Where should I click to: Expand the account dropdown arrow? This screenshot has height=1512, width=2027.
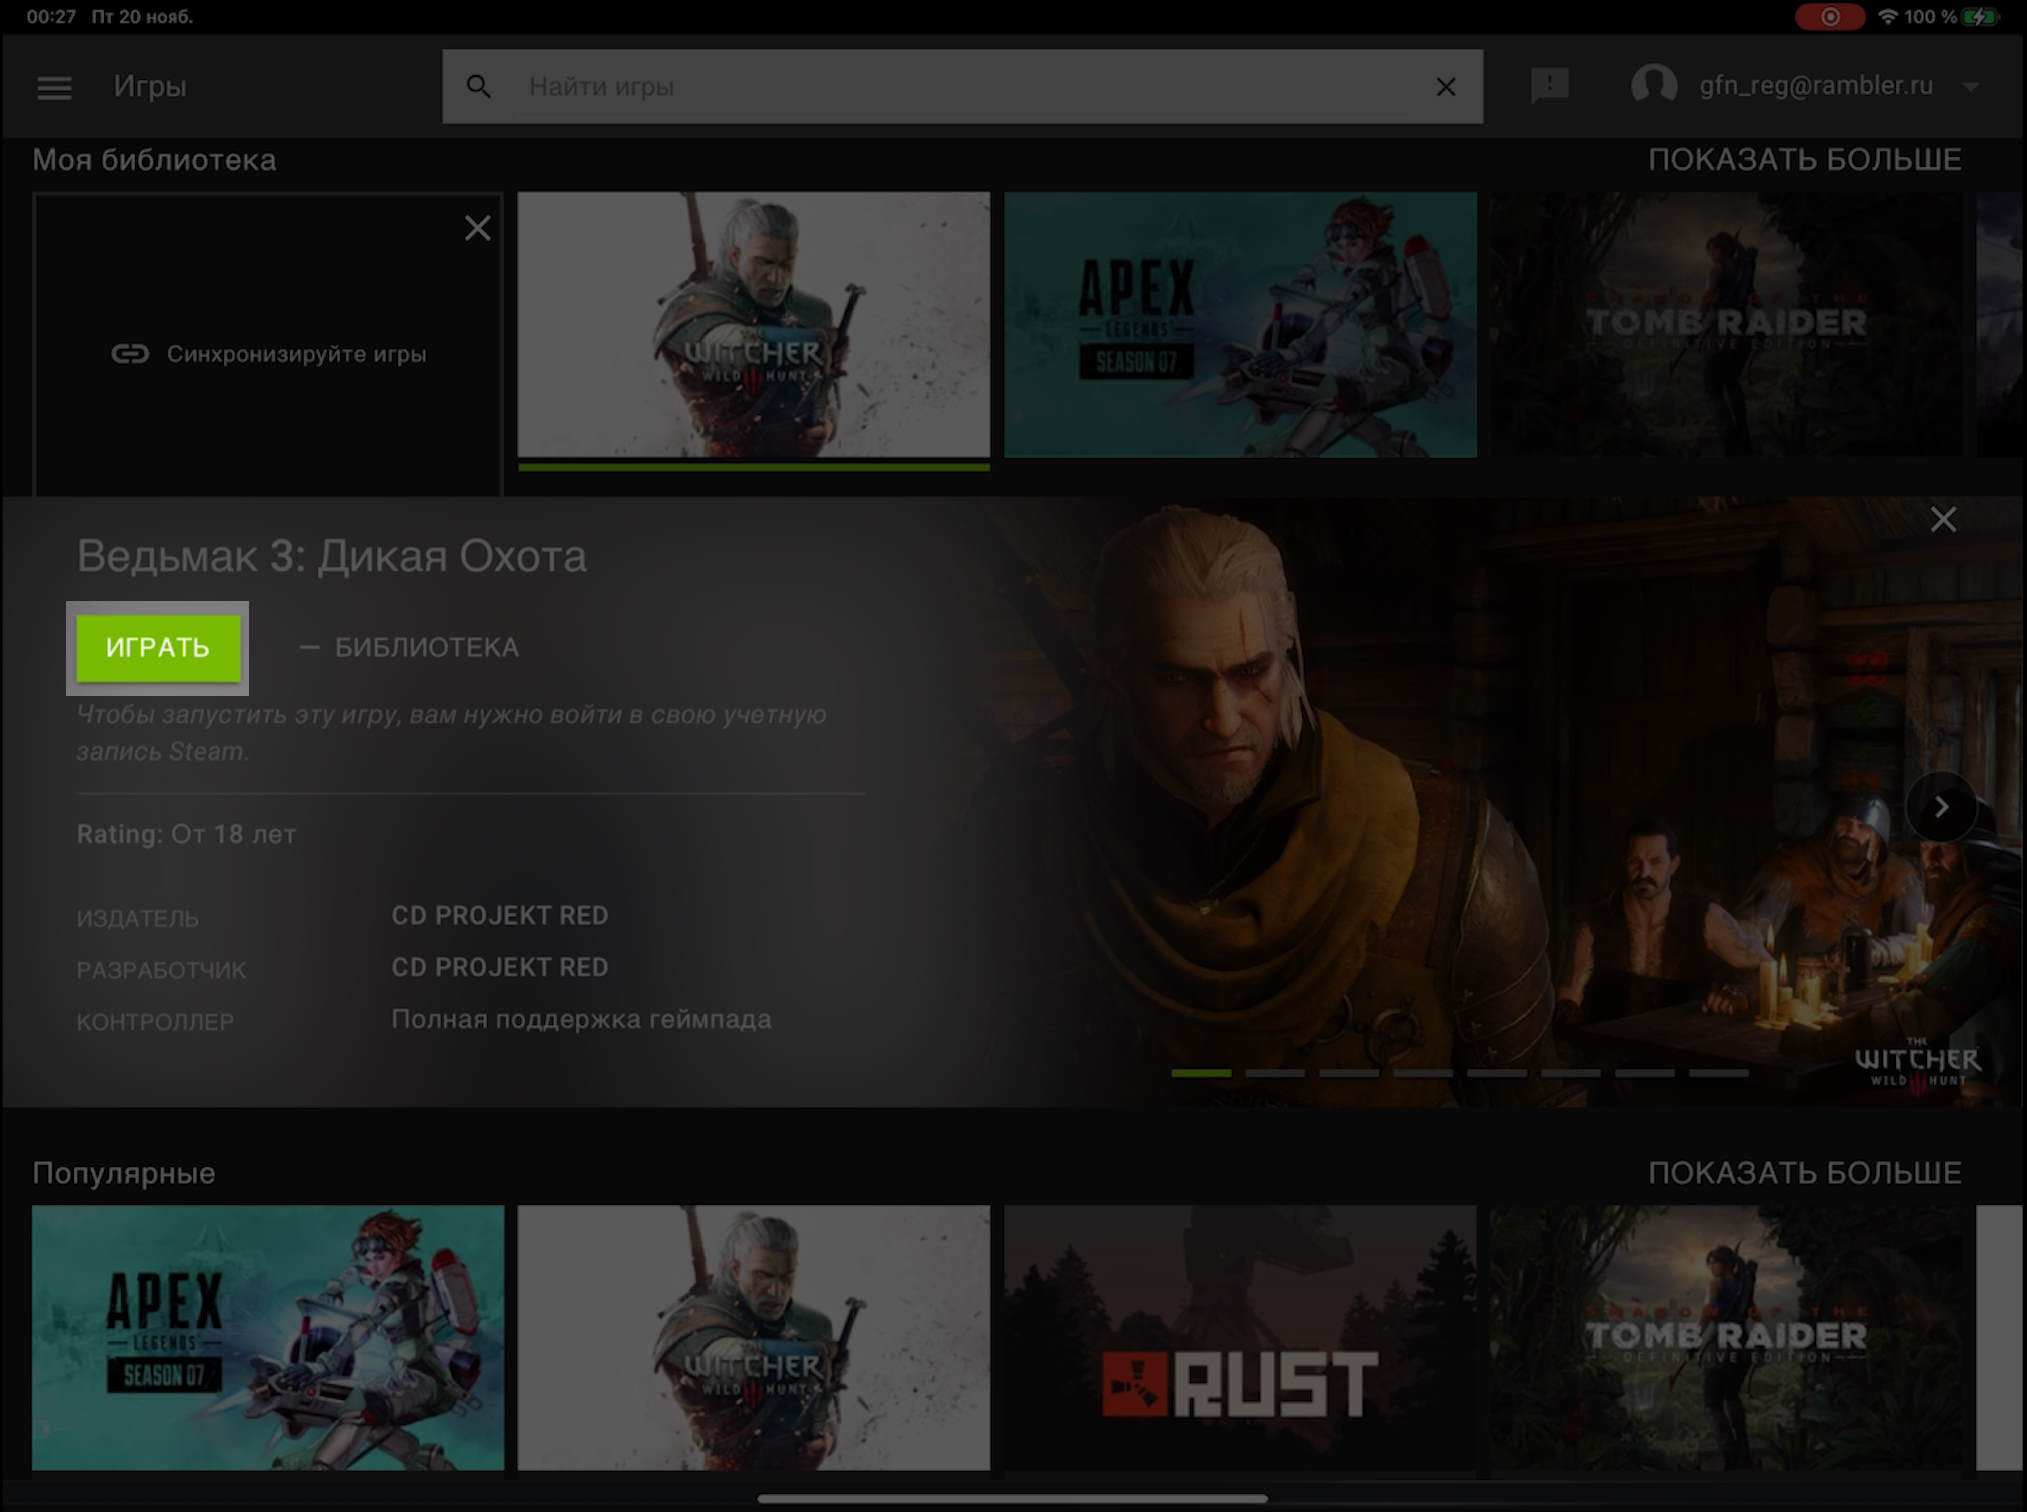1970,87
